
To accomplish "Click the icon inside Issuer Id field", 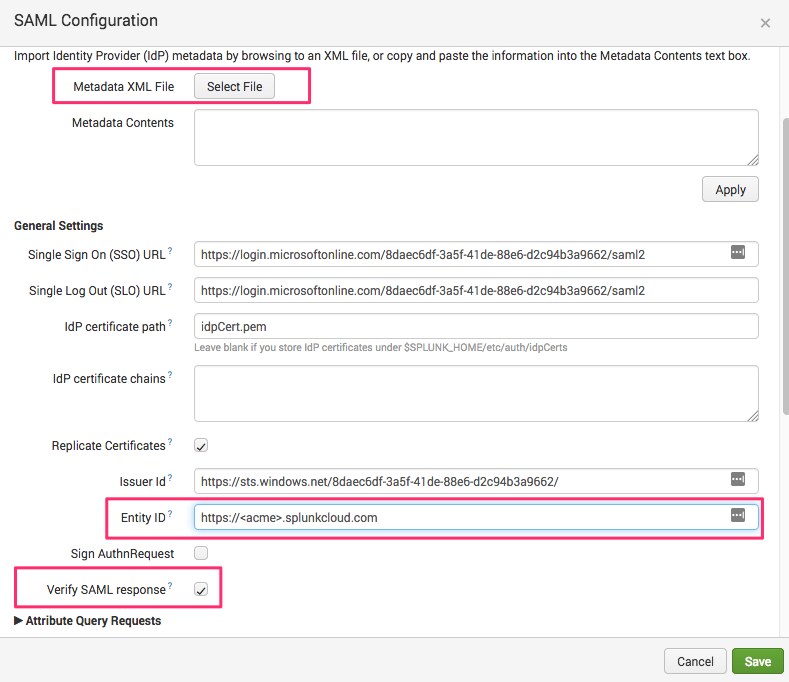I will tap(738, 479).
